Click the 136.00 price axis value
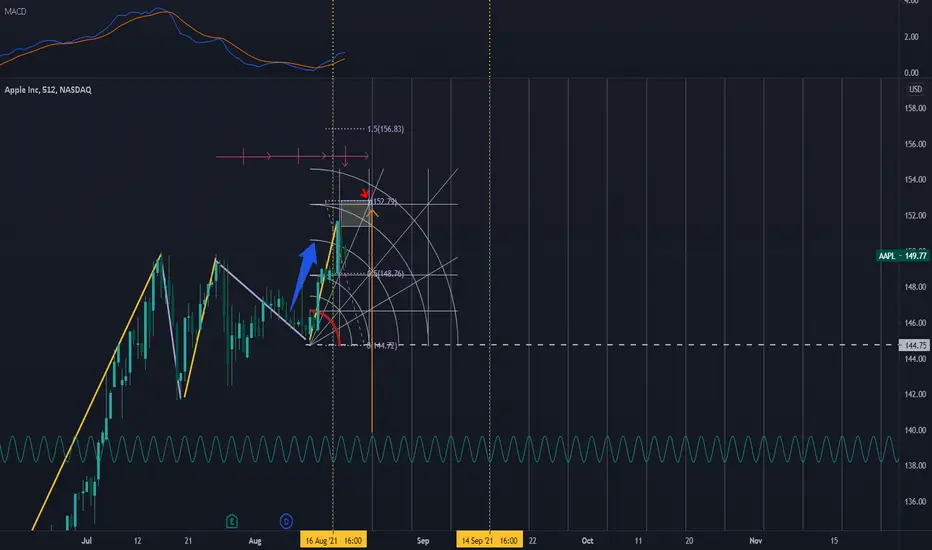The height and width of the screenshot is (550, 932). [915, 501]
